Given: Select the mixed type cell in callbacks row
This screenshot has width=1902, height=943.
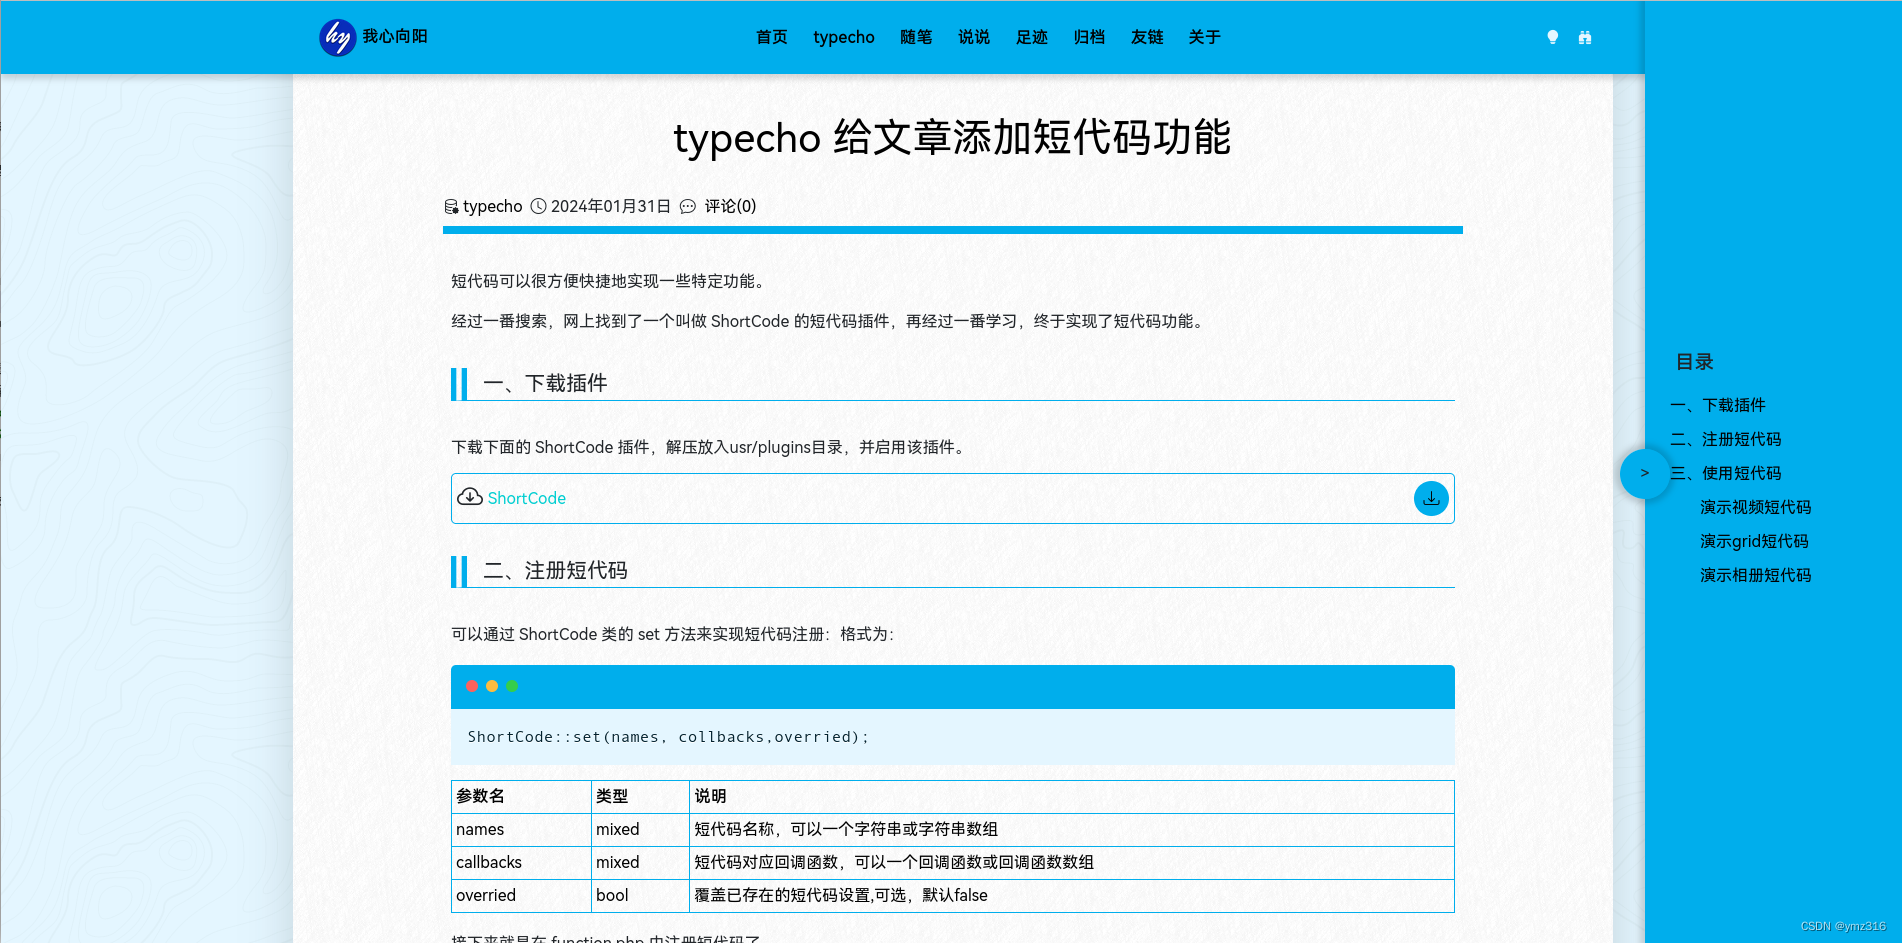Looking at the screenshot, I should pyautogui.click(x=640, y=863).
